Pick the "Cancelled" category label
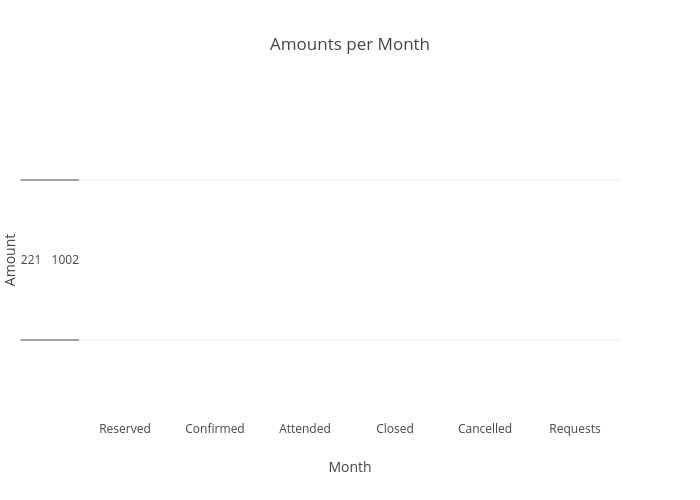 tap(485, 429)
